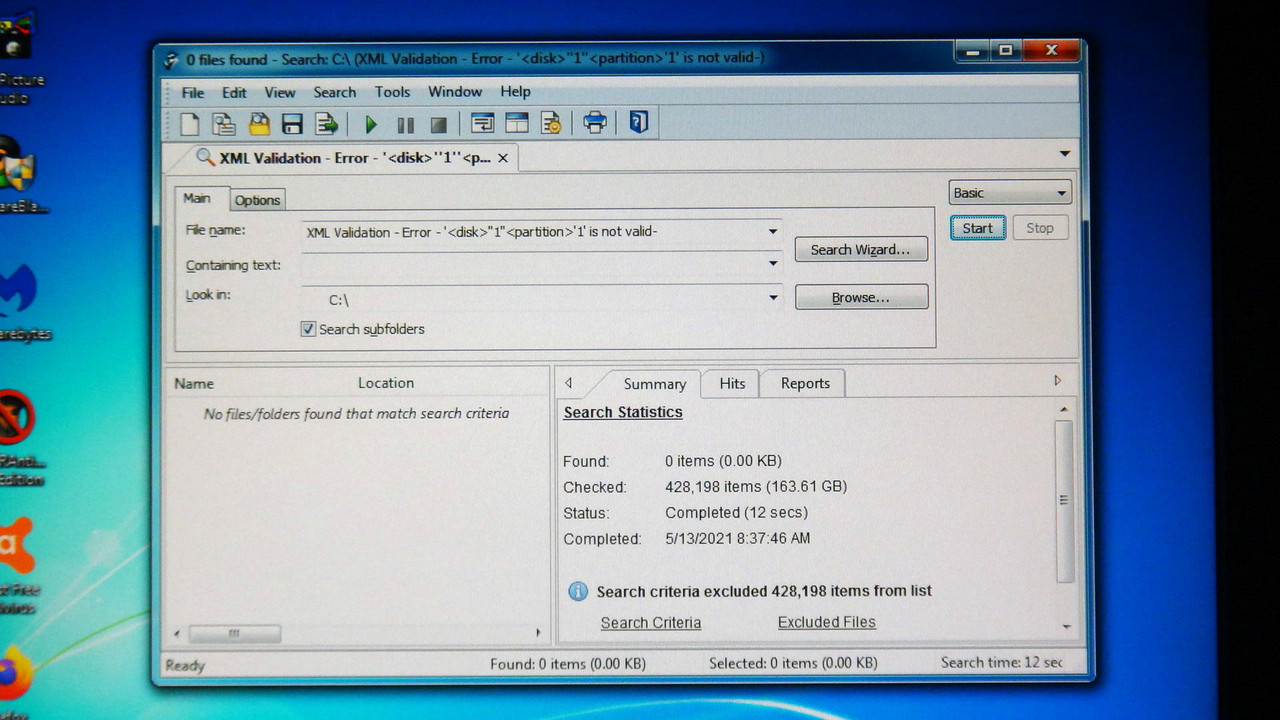Click 'Checked: 428,198 items (163.61 GB)' value
Image resolution: width=1280 pixels, height=720 pixels.
(756, 487)
